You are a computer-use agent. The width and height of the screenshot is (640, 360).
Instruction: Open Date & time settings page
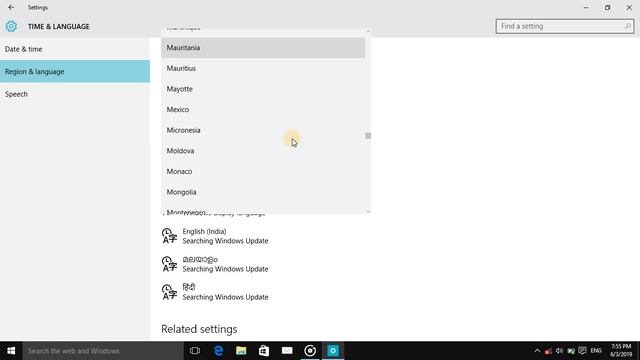[75, 49]
